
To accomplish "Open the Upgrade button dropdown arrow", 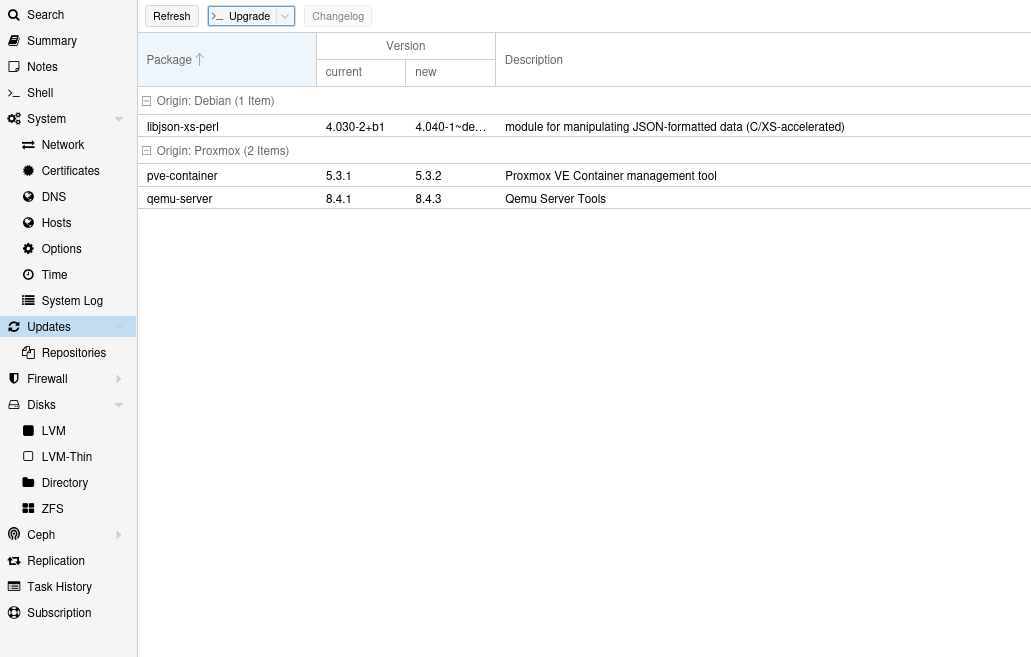I will pos(285,16).
